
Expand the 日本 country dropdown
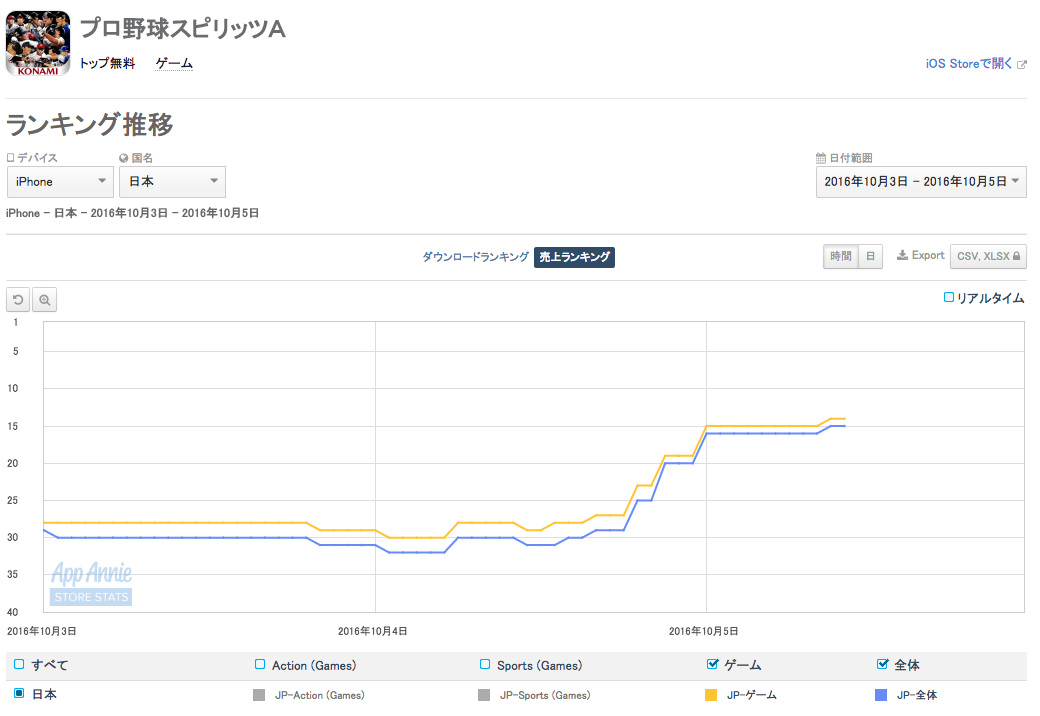tap(172, 182)
